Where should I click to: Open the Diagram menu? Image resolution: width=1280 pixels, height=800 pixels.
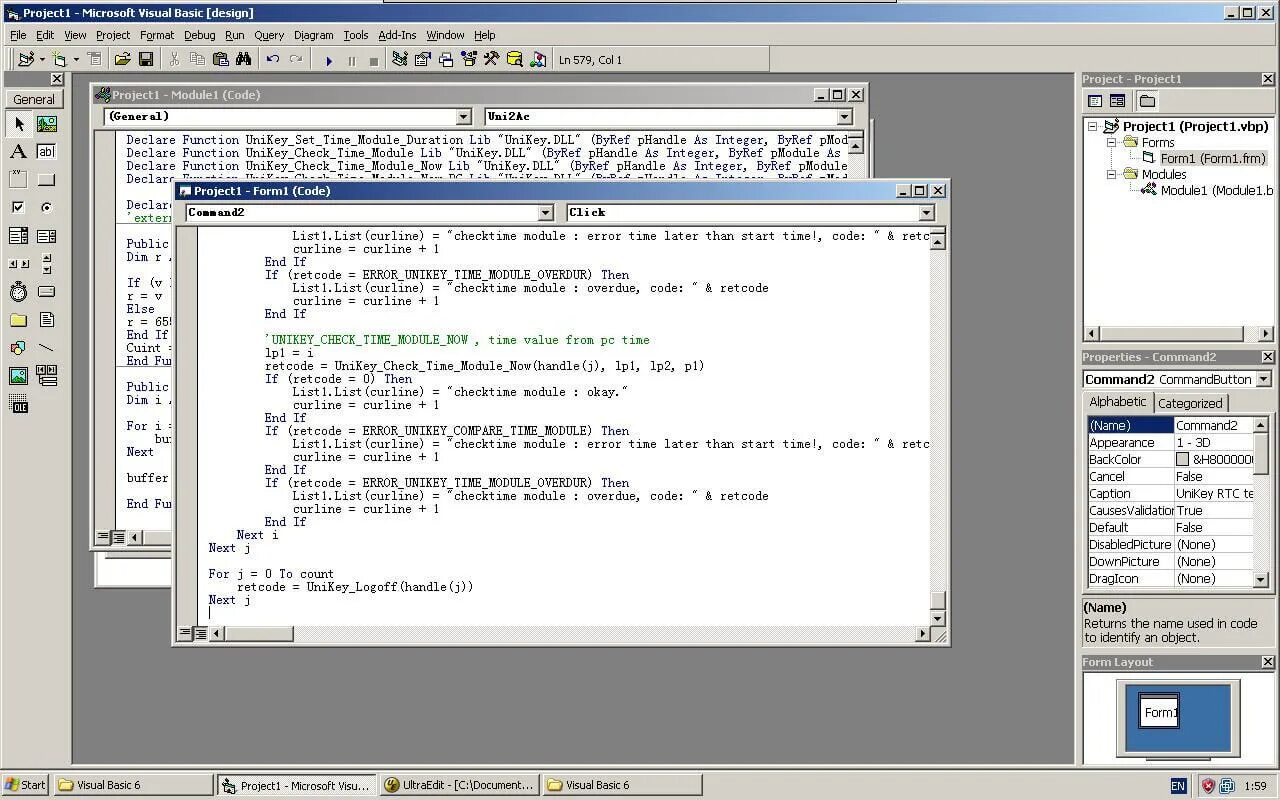point(313,35)
